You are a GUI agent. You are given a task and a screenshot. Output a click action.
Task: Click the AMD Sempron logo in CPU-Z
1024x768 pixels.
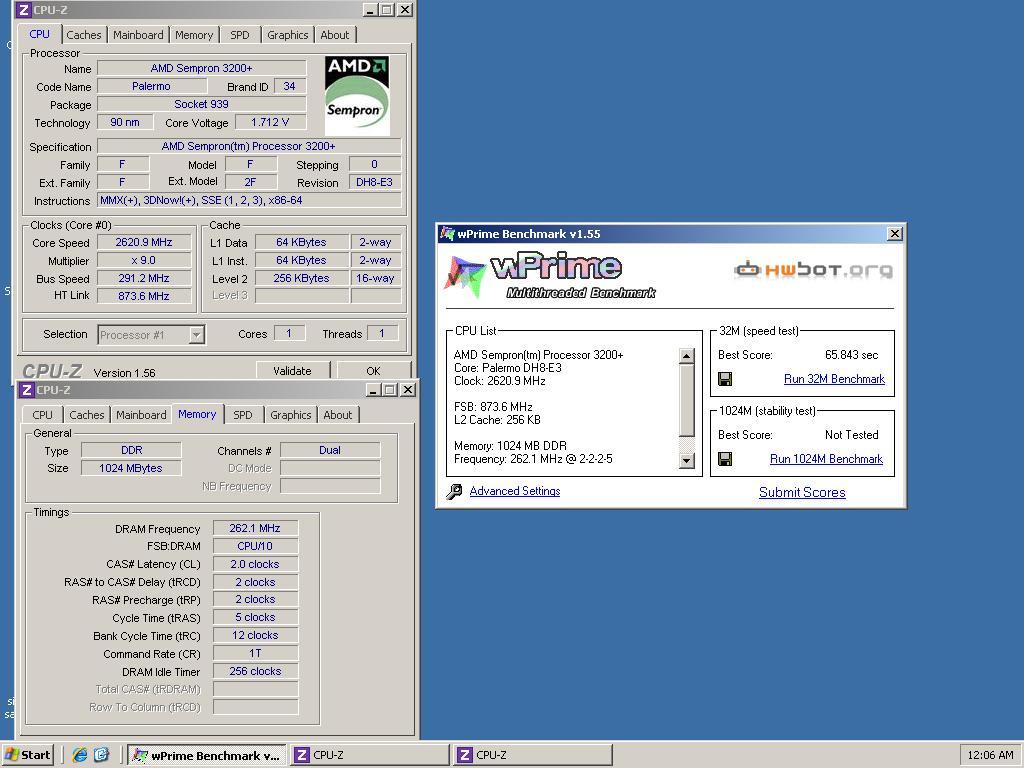(x=357, y=95)
